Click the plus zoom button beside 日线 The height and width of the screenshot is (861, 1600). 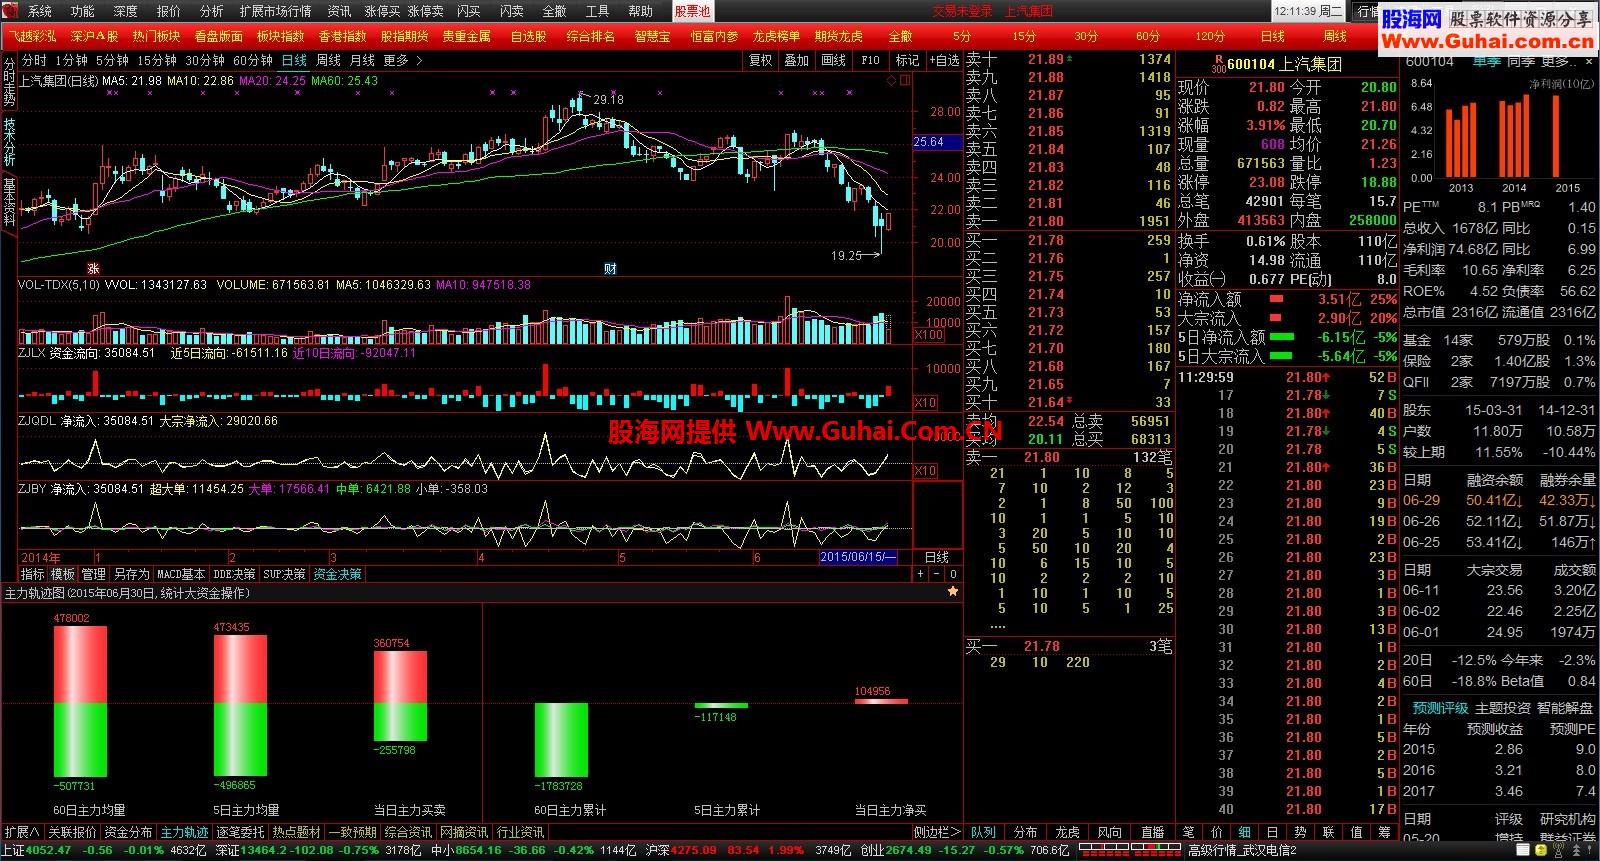(921, 574)
